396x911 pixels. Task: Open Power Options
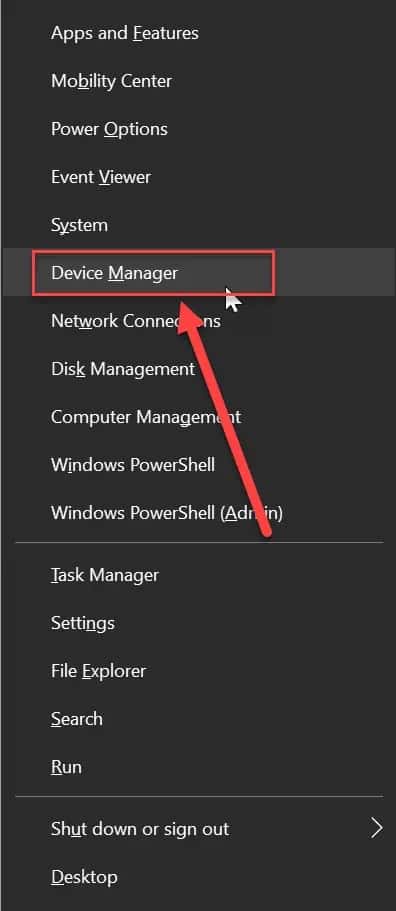click(198, 129)
